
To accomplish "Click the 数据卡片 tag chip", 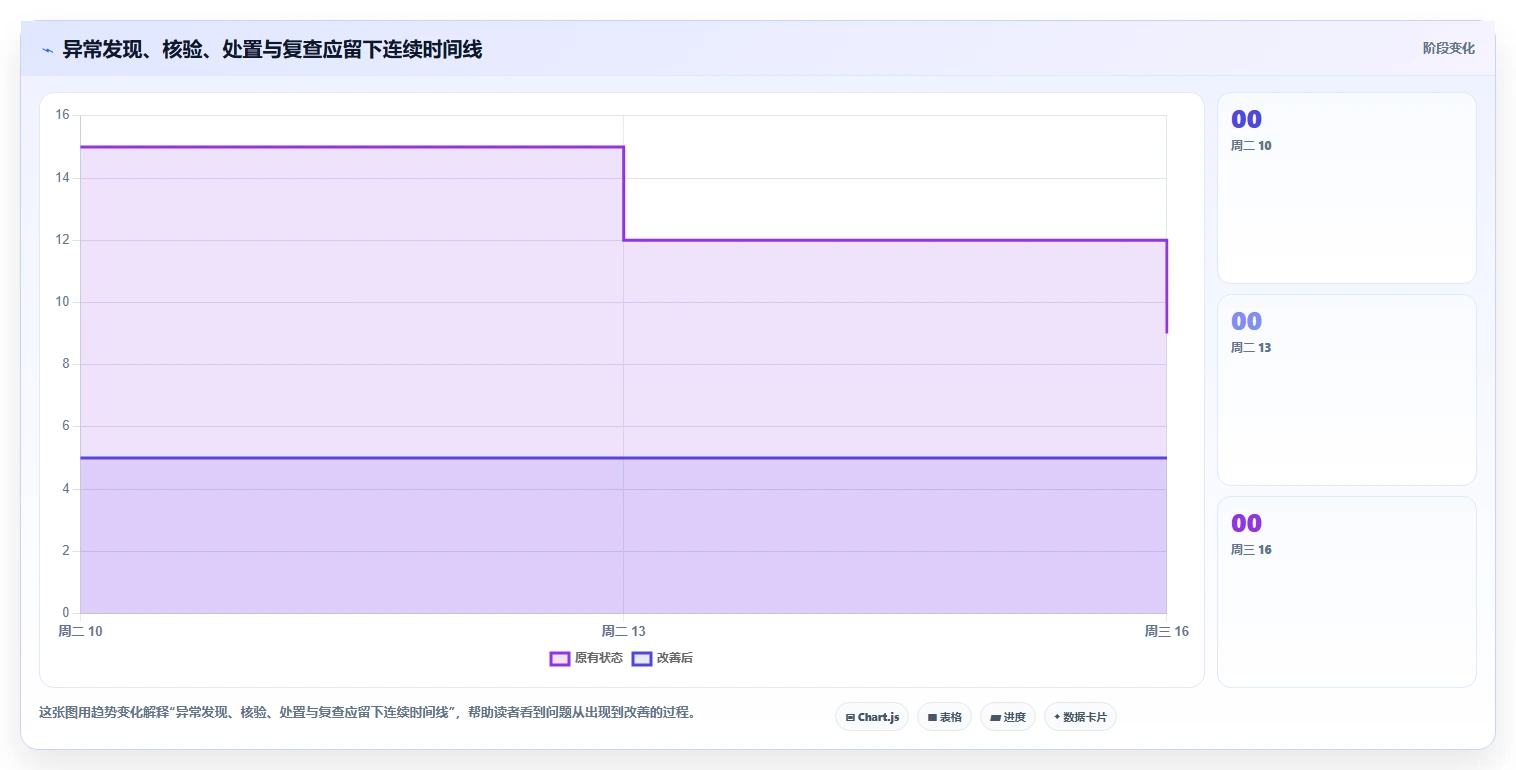I will pos(1080,717).
